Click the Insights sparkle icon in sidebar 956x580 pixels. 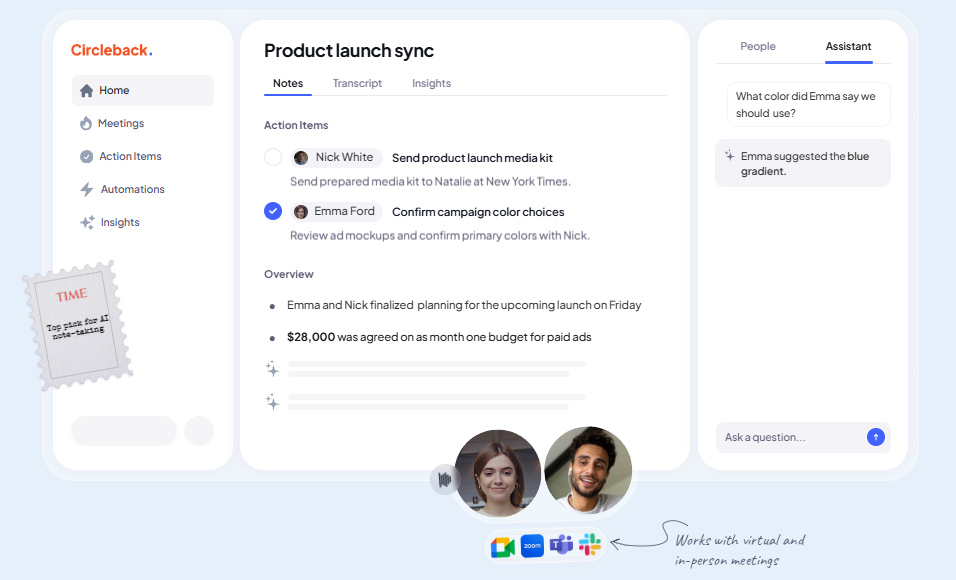click(87, 222)
